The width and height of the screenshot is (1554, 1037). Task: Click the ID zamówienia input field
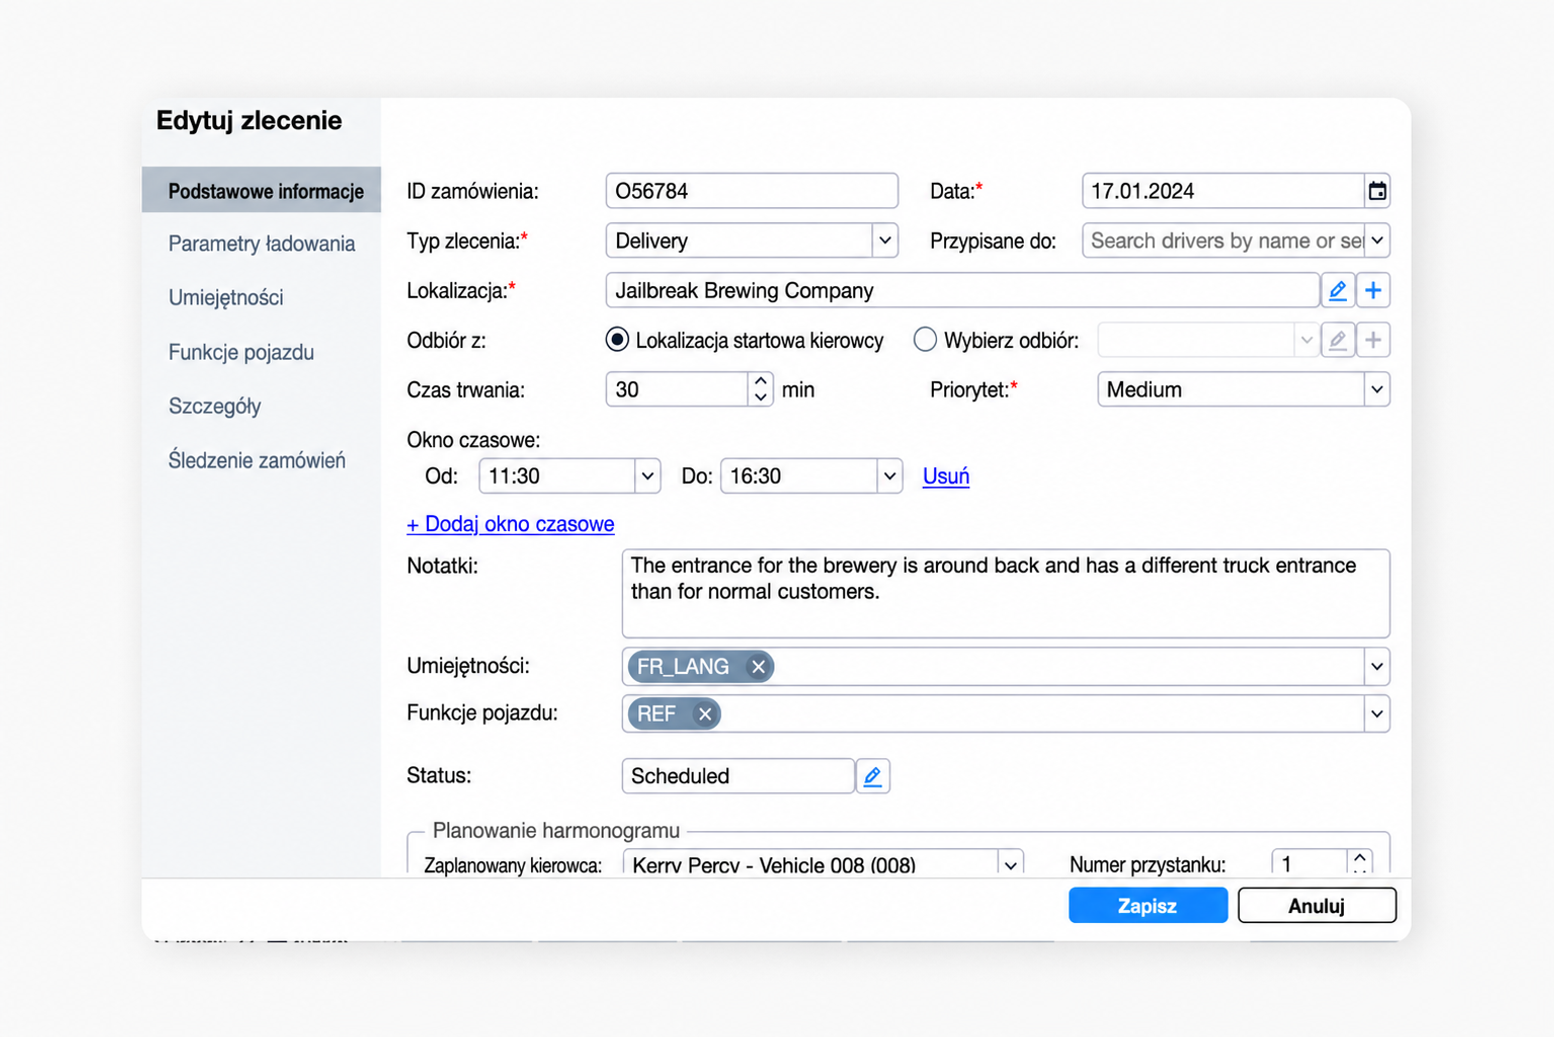pos(752,191)
